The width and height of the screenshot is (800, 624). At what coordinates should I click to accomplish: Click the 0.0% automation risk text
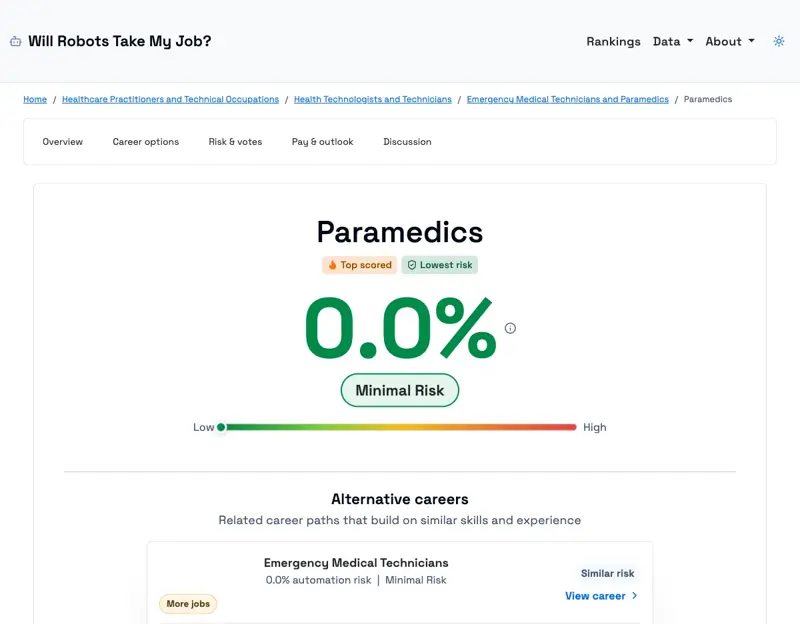click(318, 580)
